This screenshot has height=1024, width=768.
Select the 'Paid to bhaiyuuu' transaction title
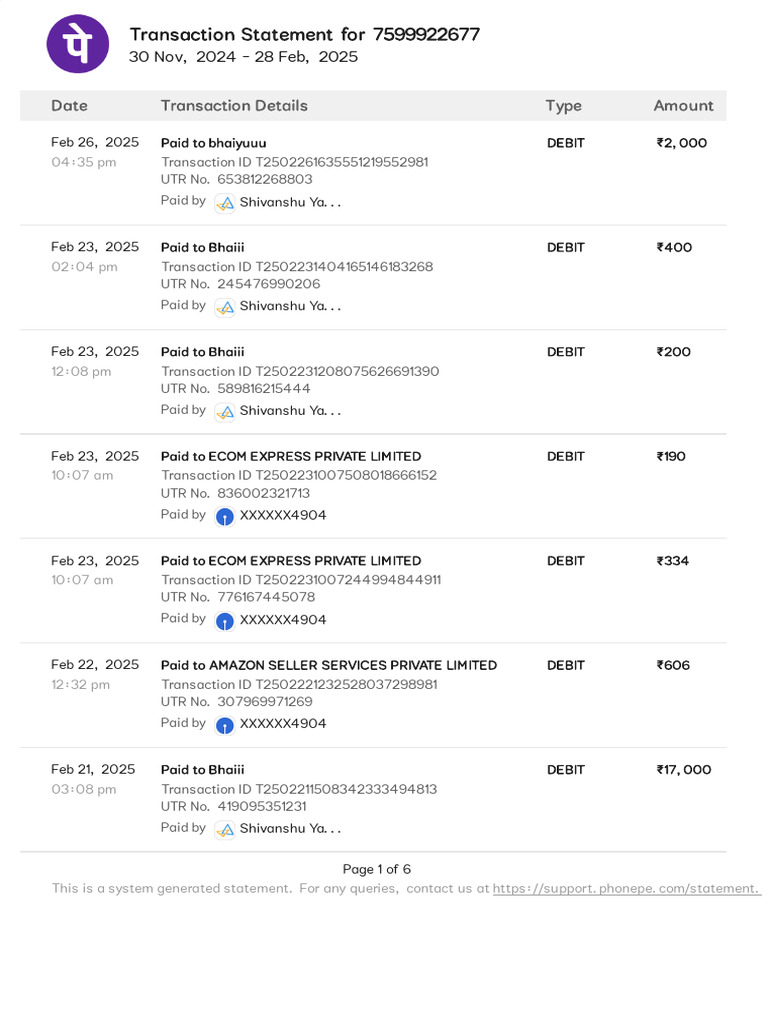coord(214,143)
